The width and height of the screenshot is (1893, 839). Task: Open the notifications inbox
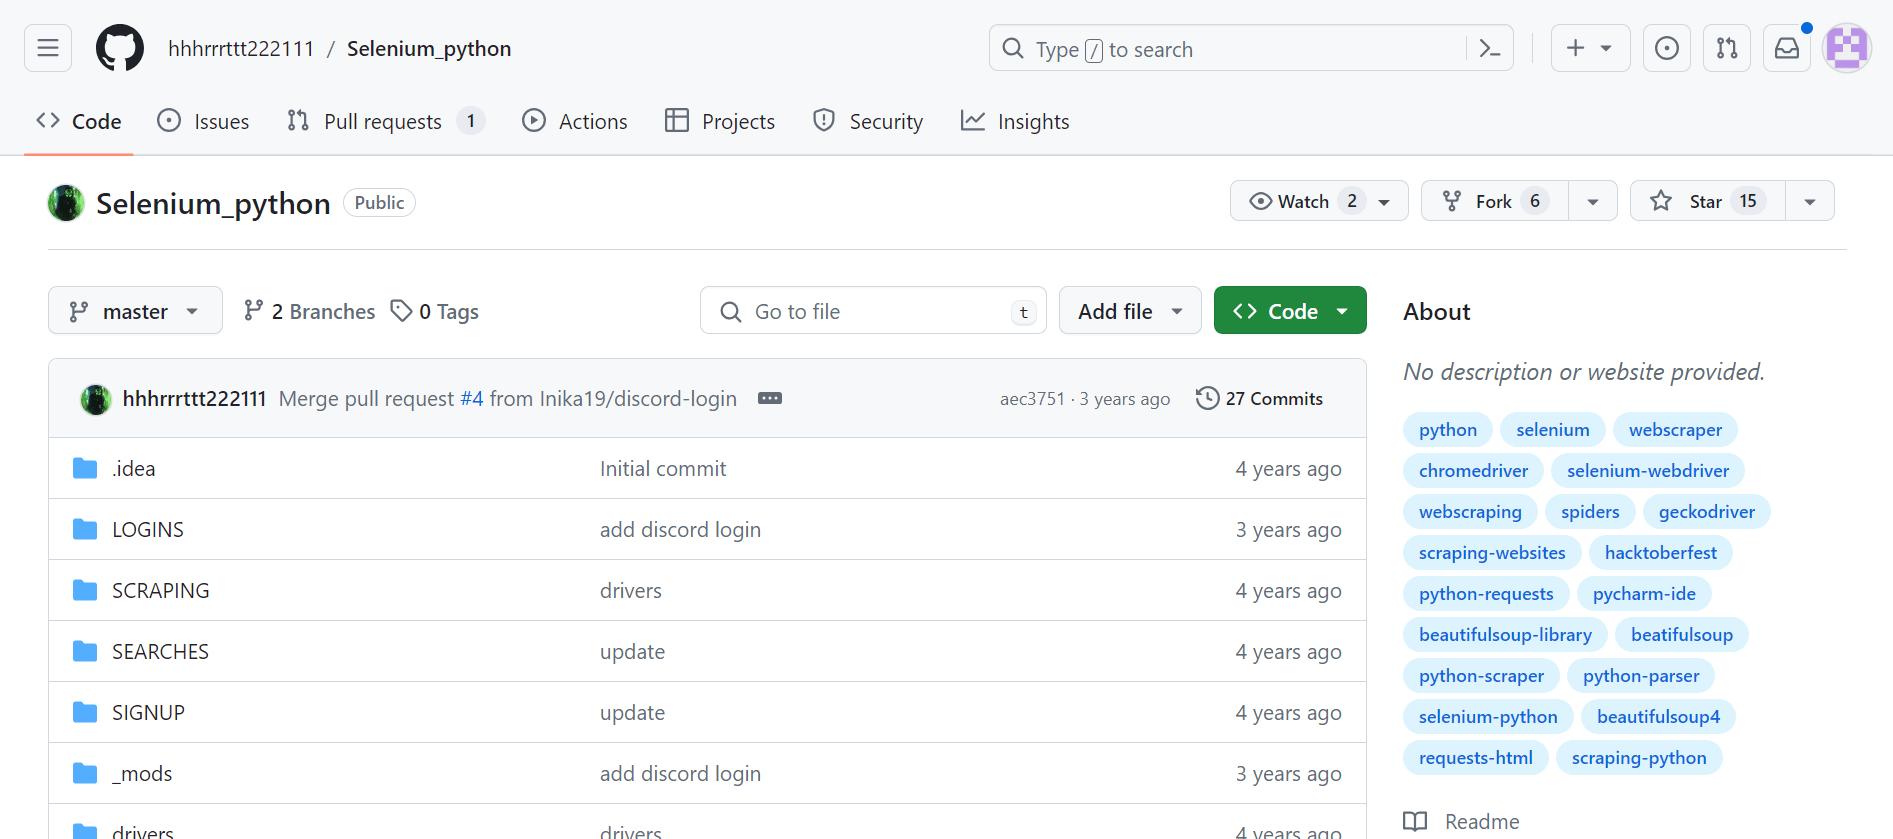click(1786, 48)
